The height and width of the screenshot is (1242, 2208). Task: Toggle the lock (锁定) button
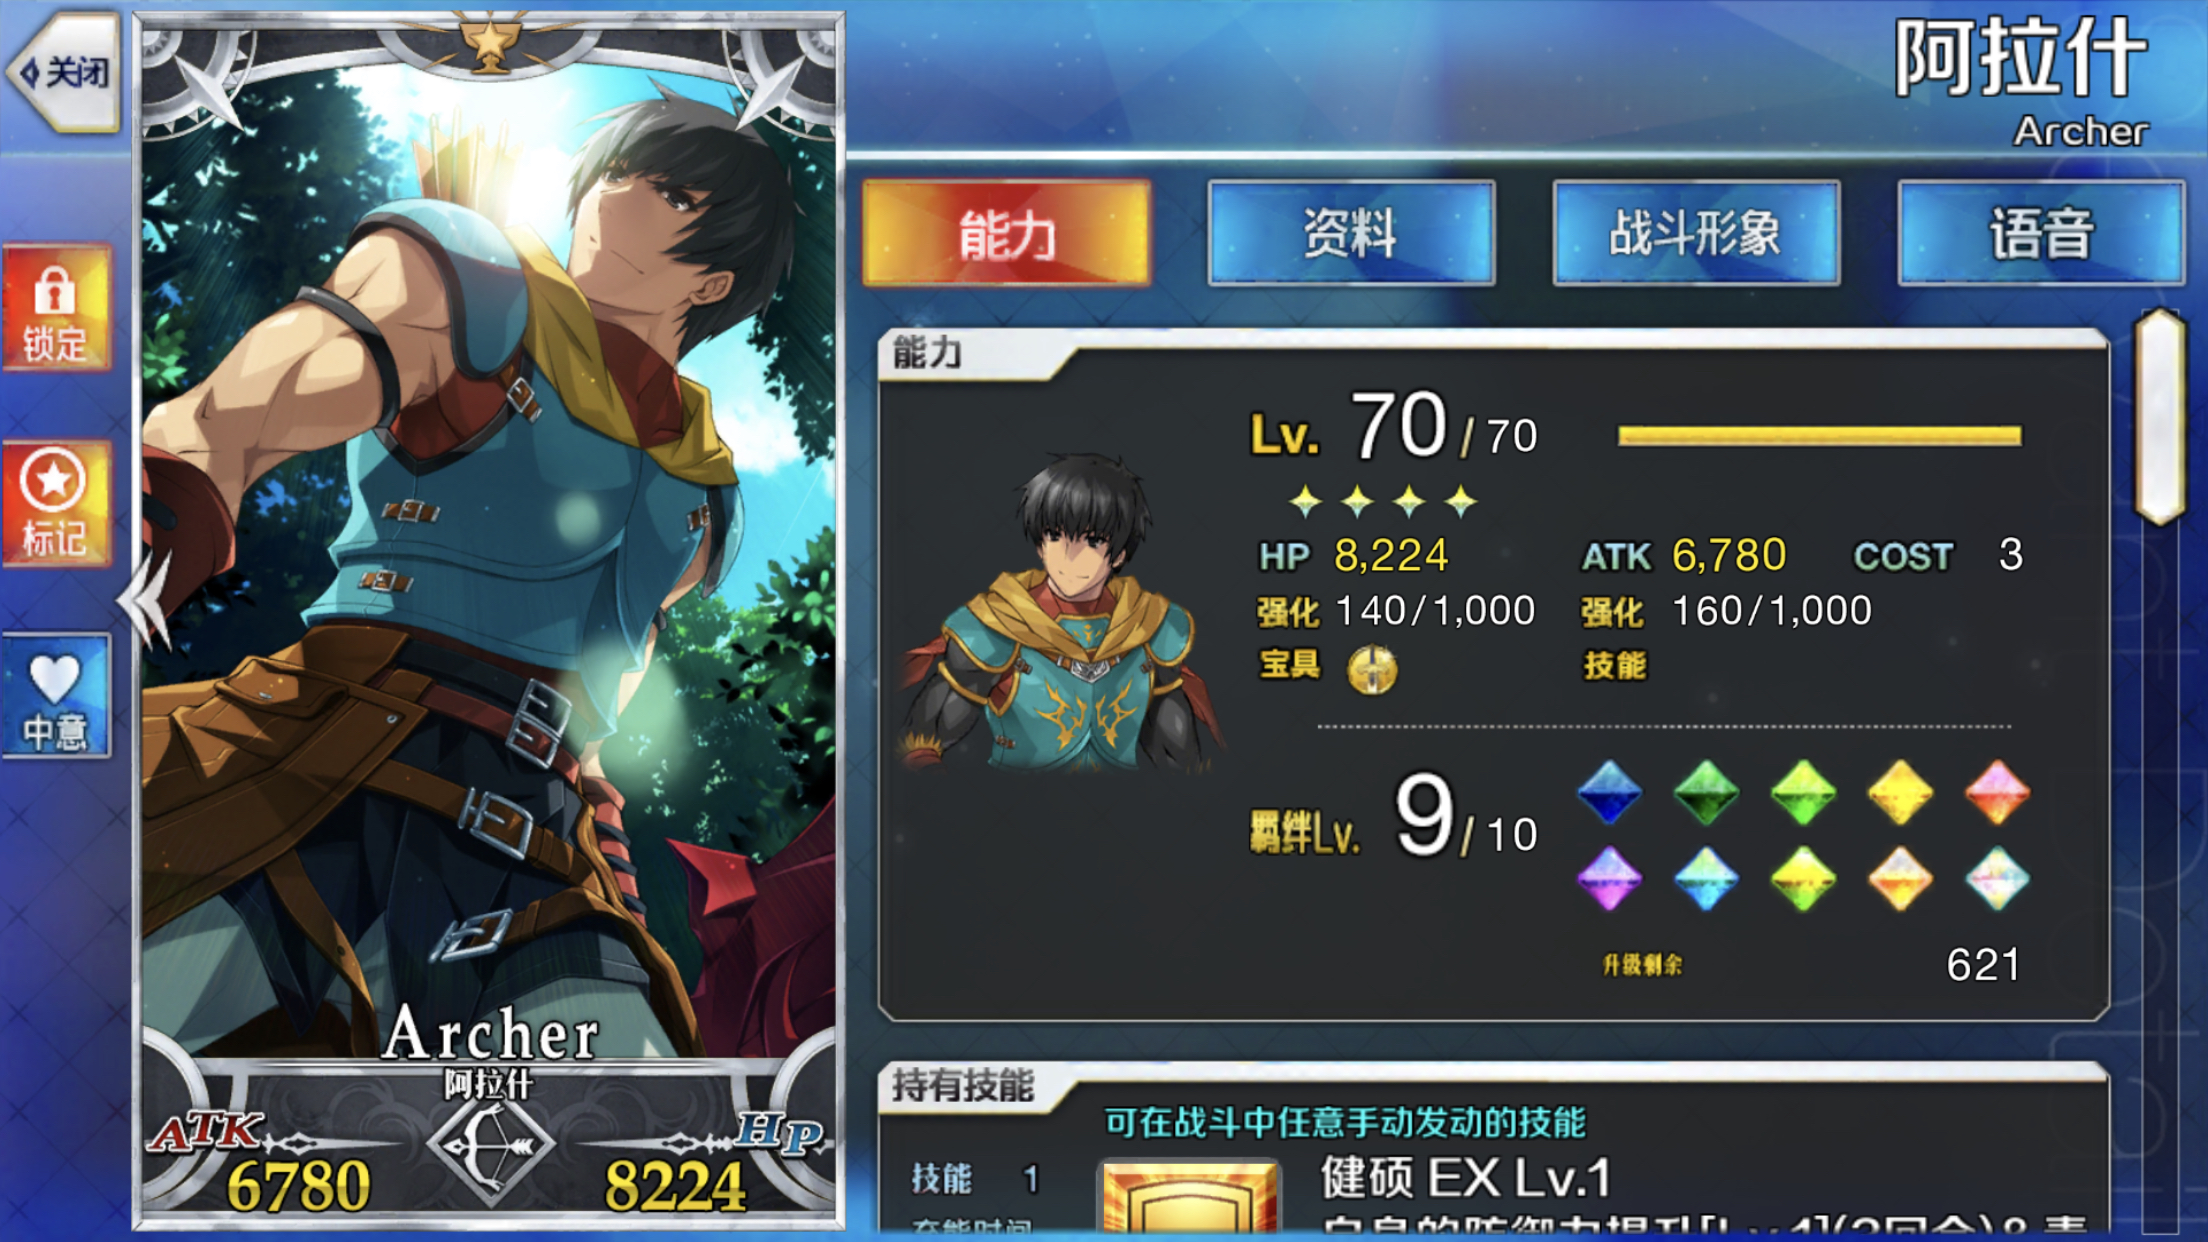pos(56,309)
